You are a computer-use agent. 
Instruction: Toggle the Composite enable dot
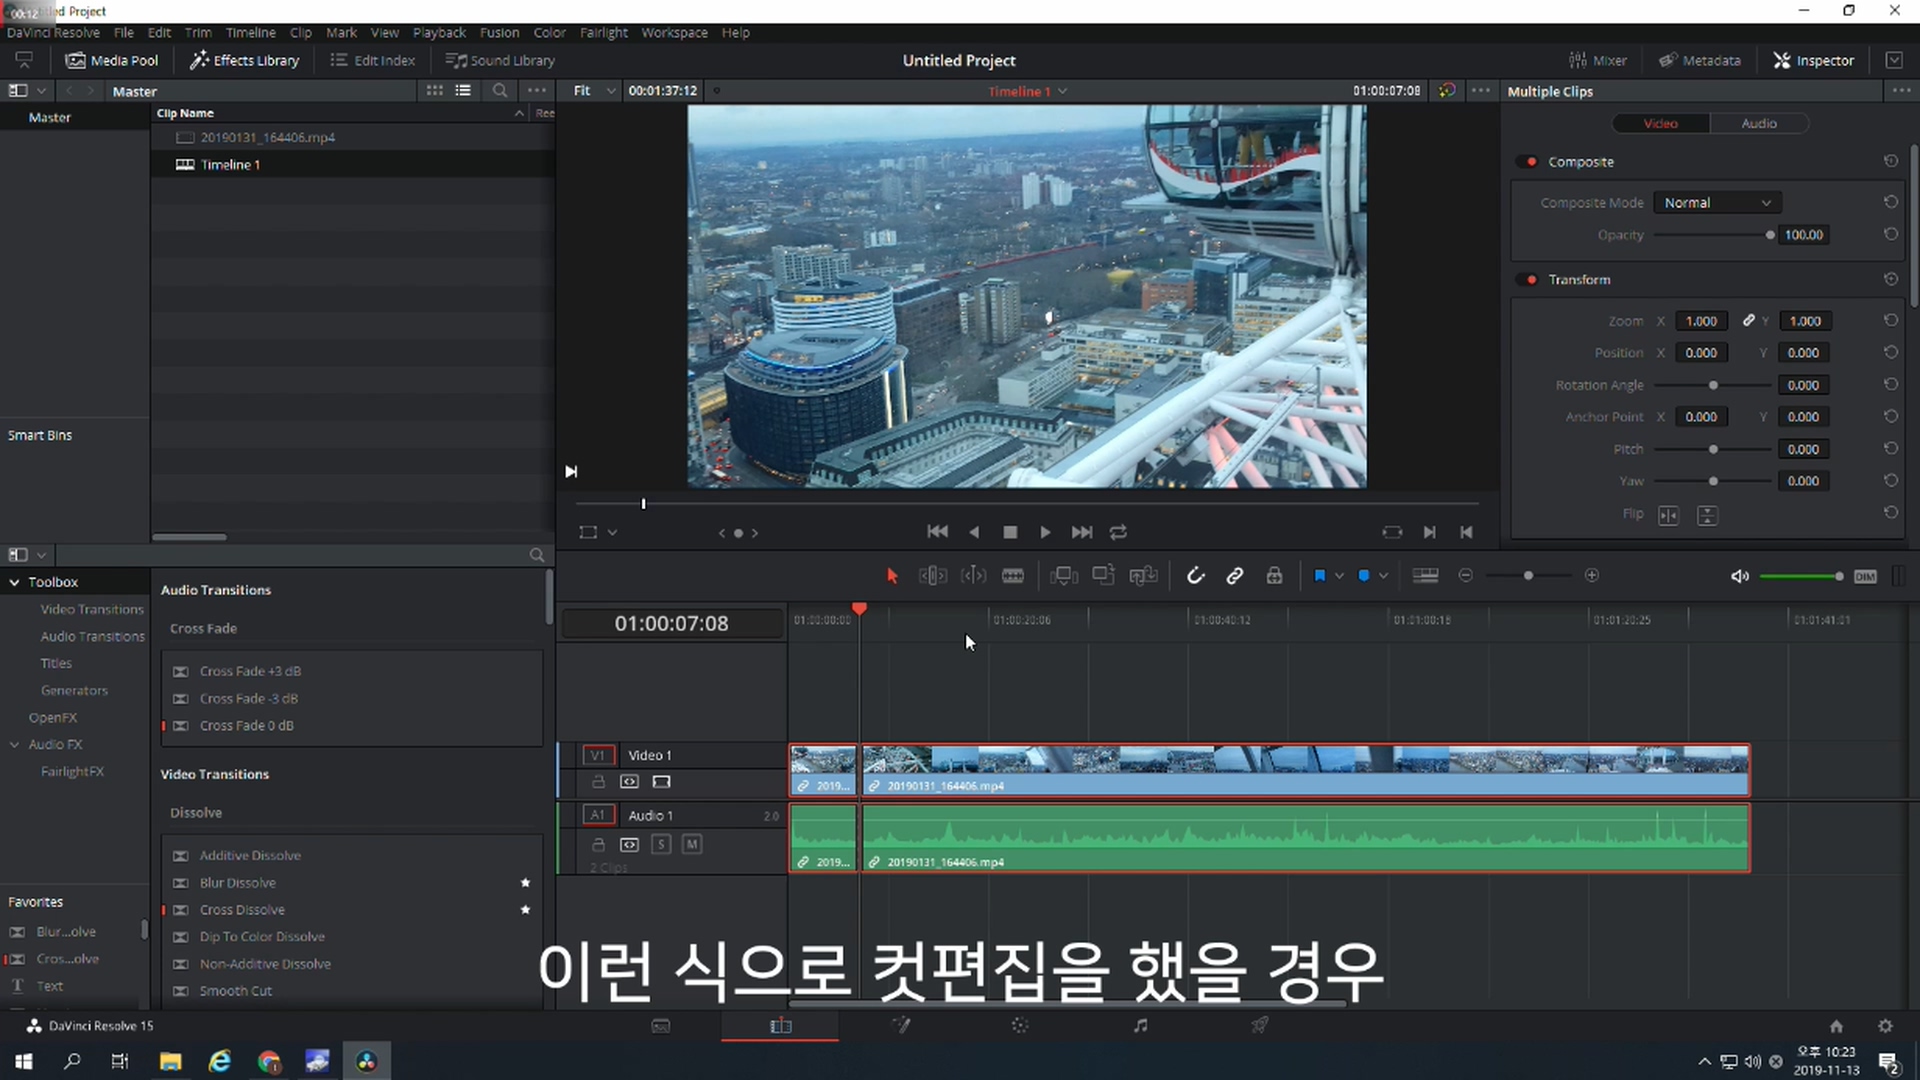point(1531,162)
